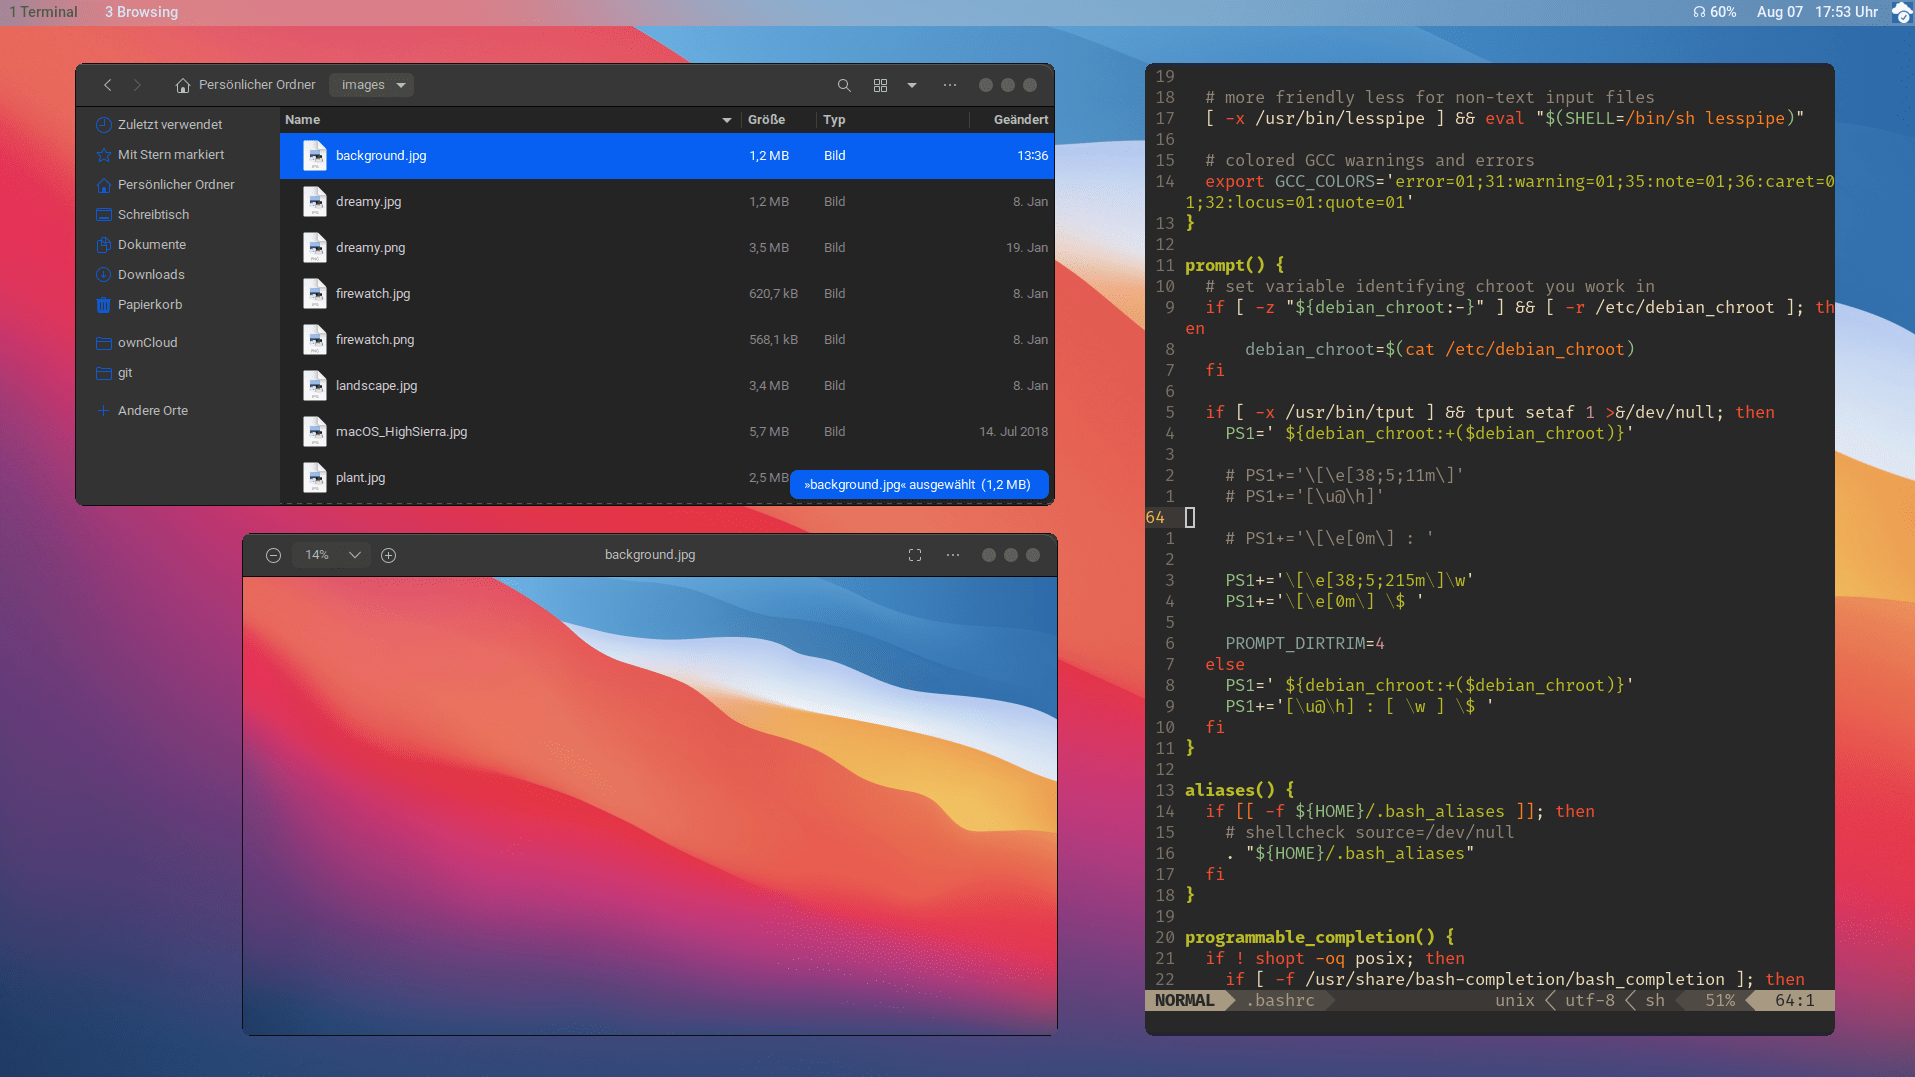
Task: Select firewatch.png file
Action: tap(666, 340)
